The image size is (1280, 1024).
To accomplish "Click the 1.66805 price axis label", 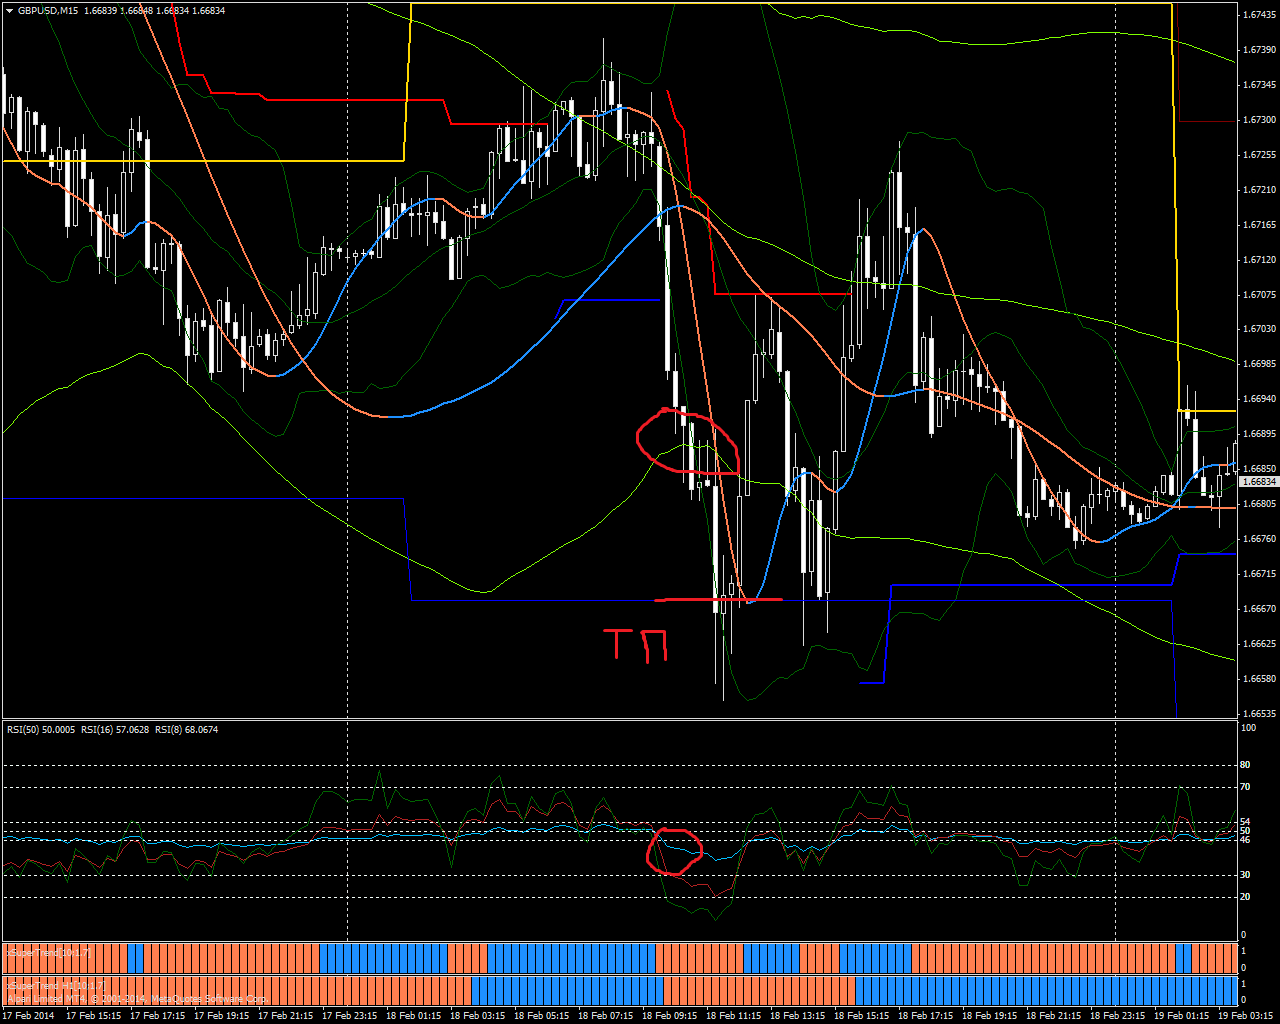I will [1258, 504].
